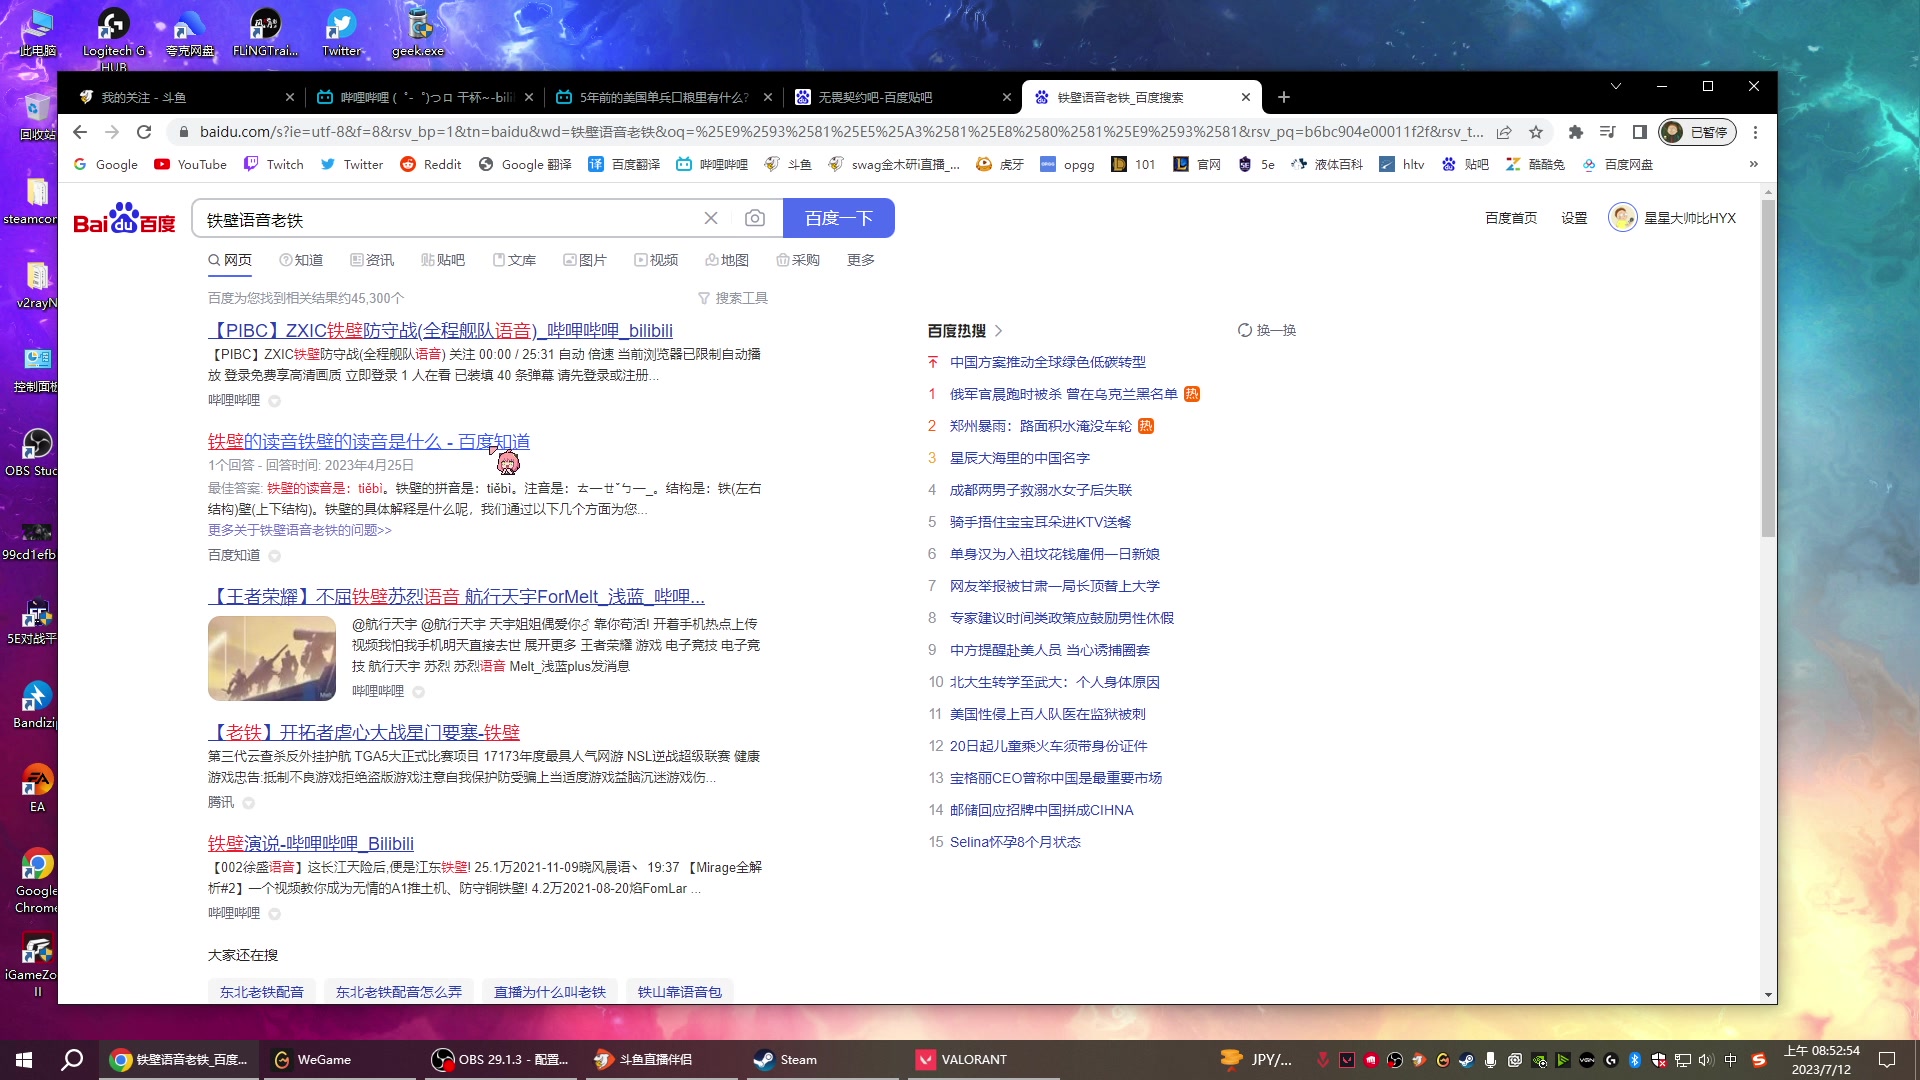Open the opgg bookmark

point(1067,164)
